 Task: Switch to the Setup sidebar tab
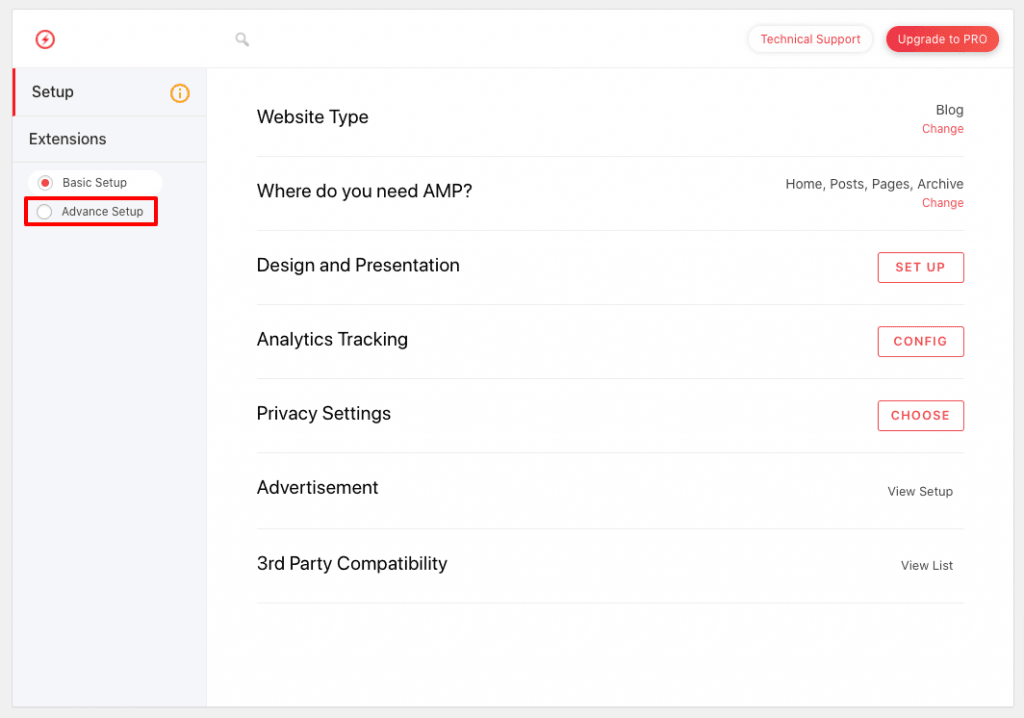[x=53, y=92]
